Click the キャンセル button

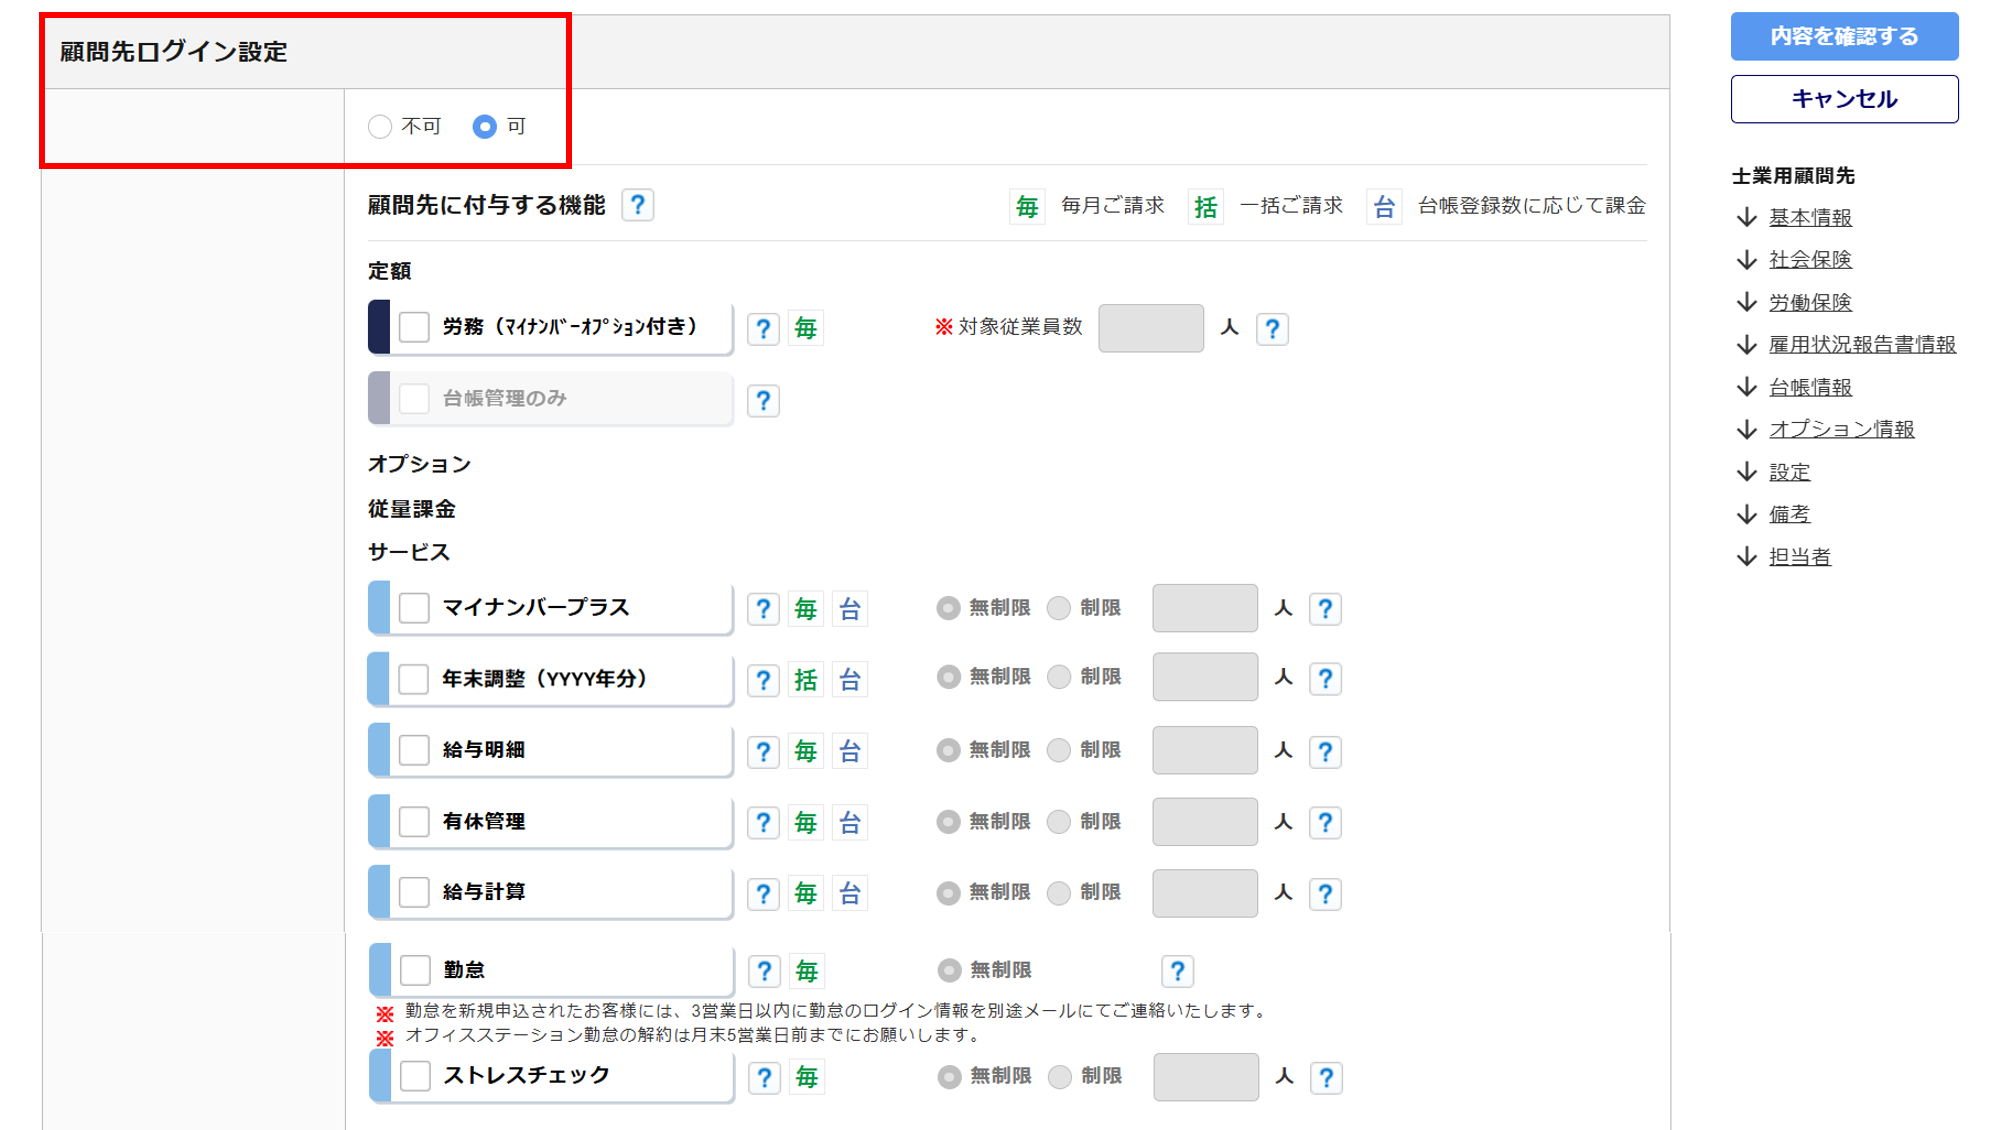[1844, 99]
